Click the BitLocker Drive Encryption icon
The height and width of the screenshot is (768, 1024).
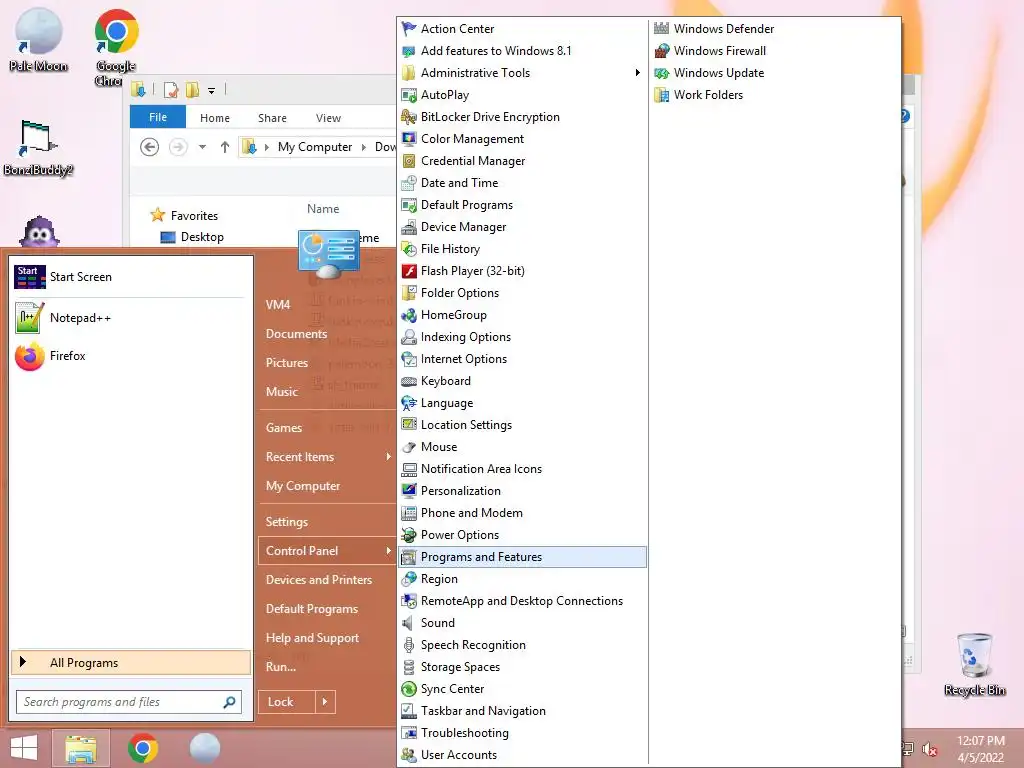pyautogui.click(x=409, y=117)
